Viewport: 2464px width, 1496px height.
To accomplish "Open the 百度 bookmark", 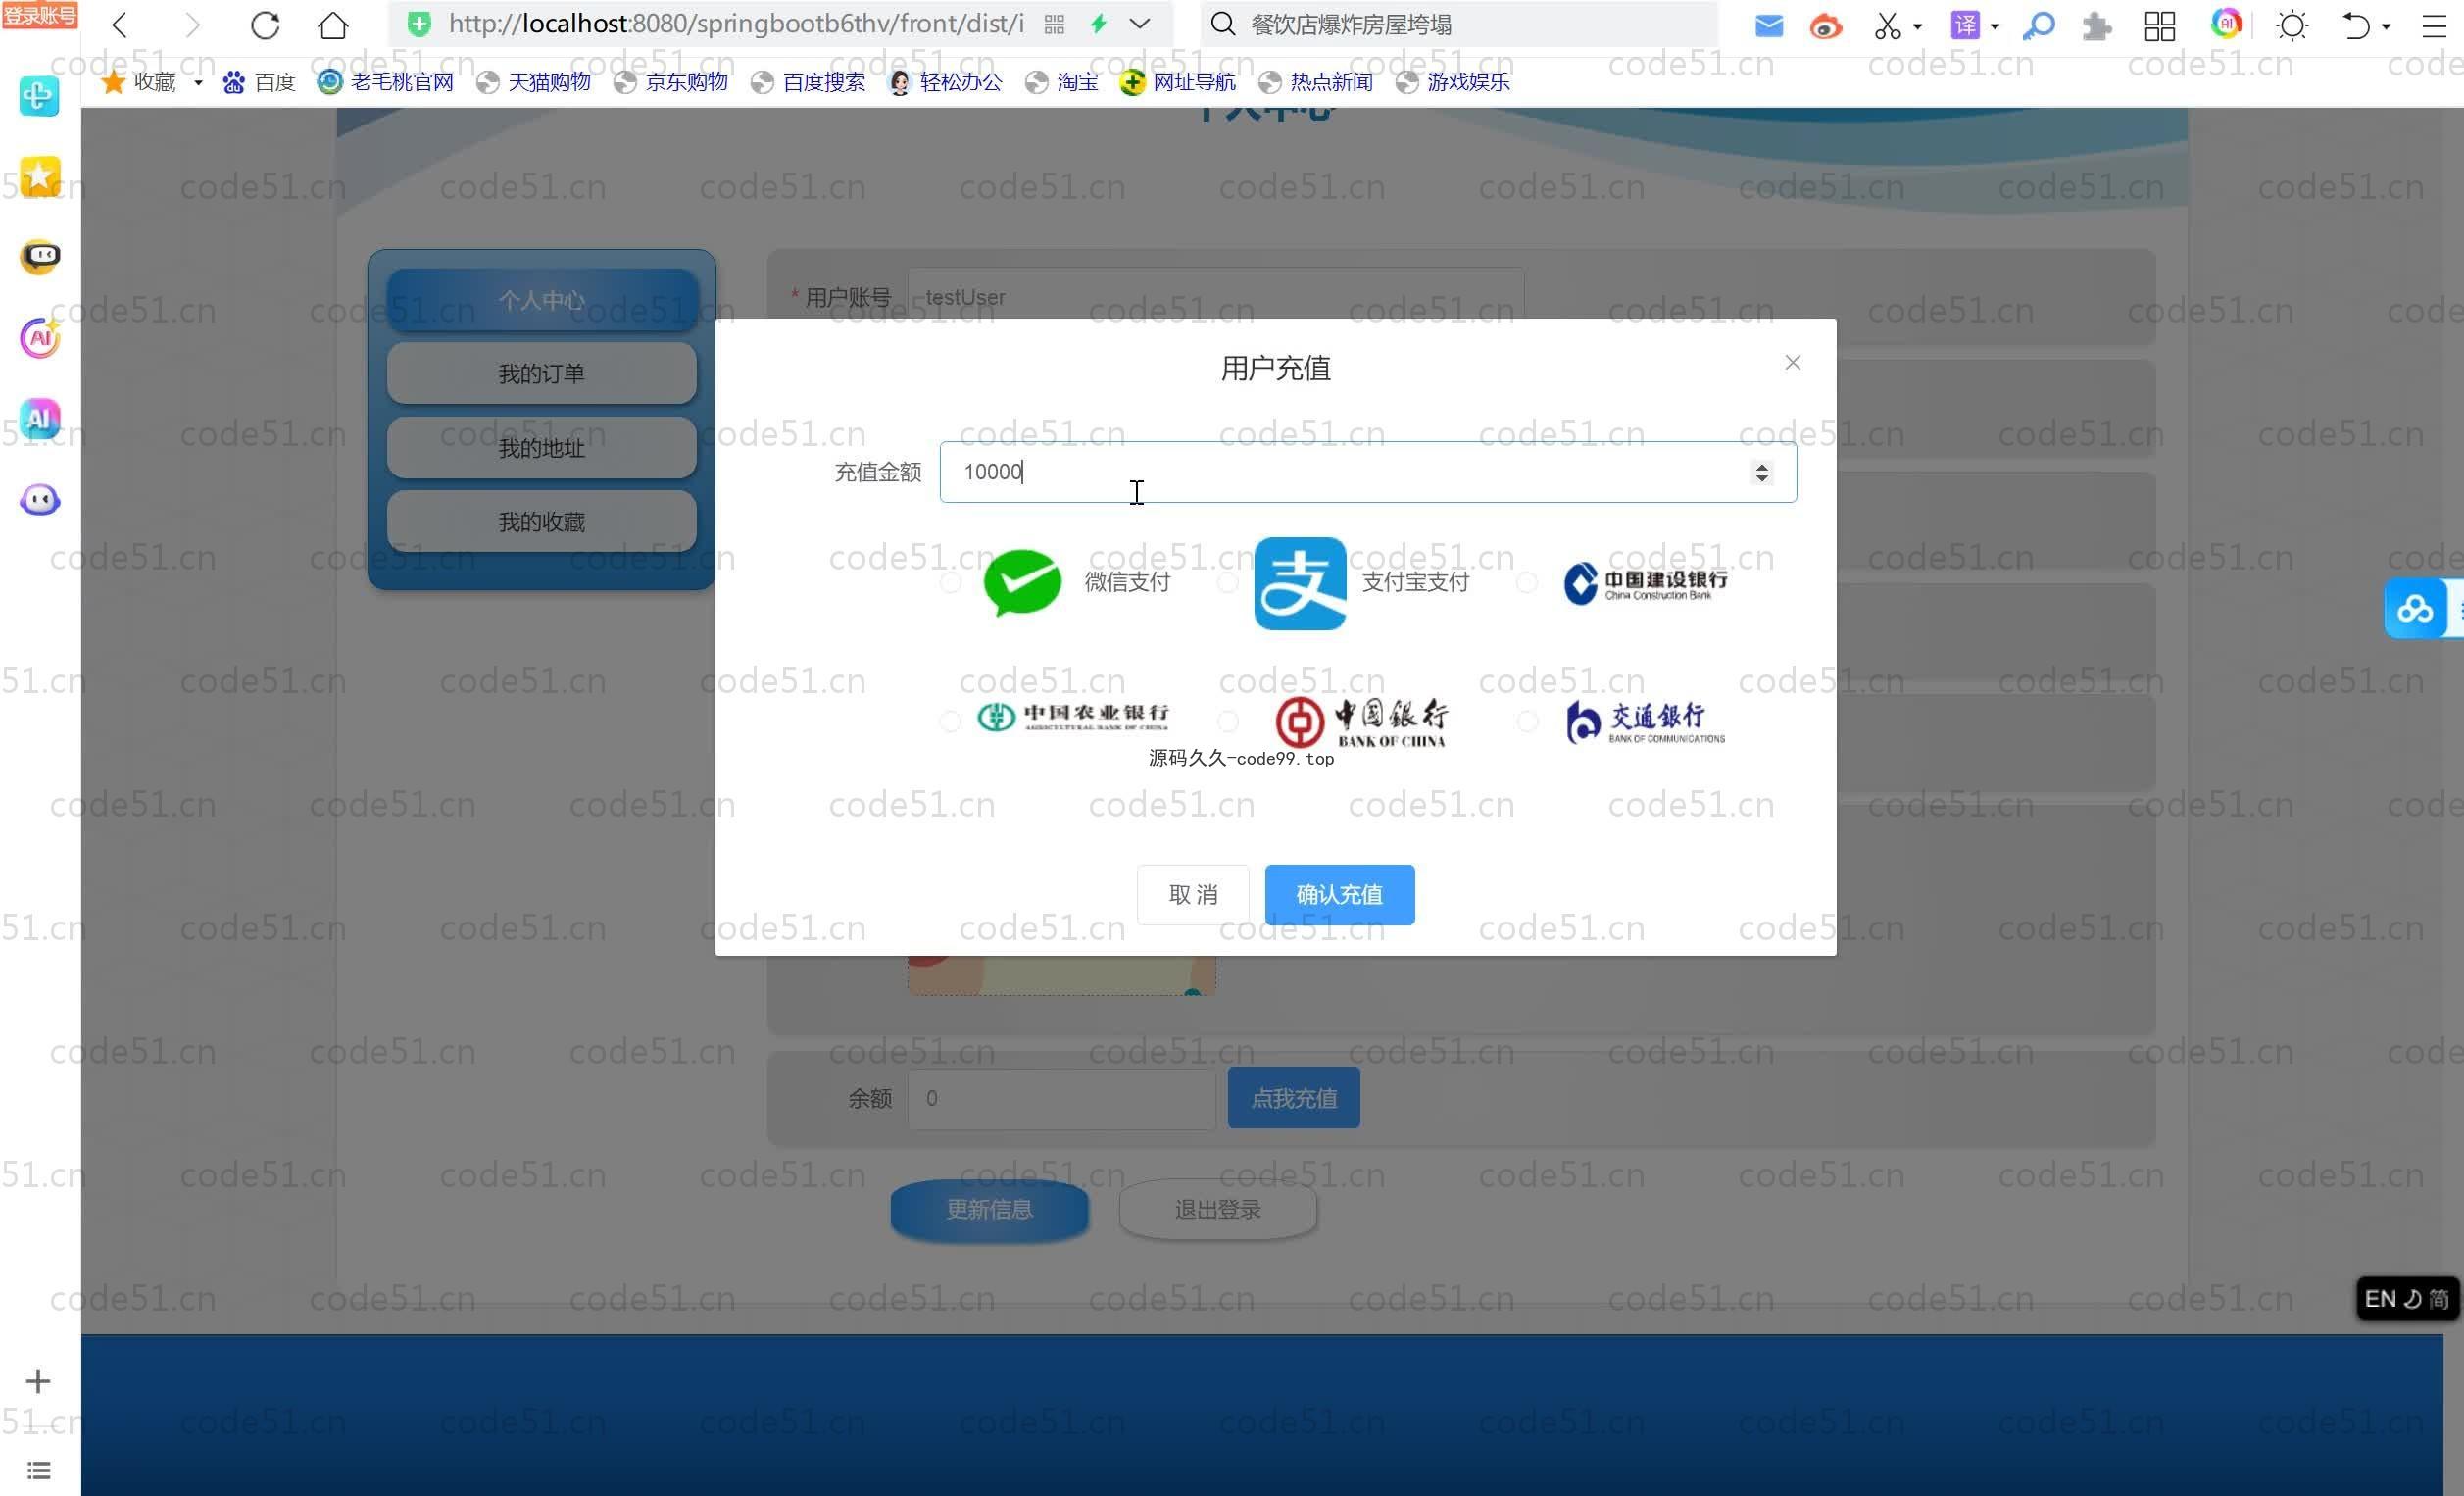I will (259, 82).
